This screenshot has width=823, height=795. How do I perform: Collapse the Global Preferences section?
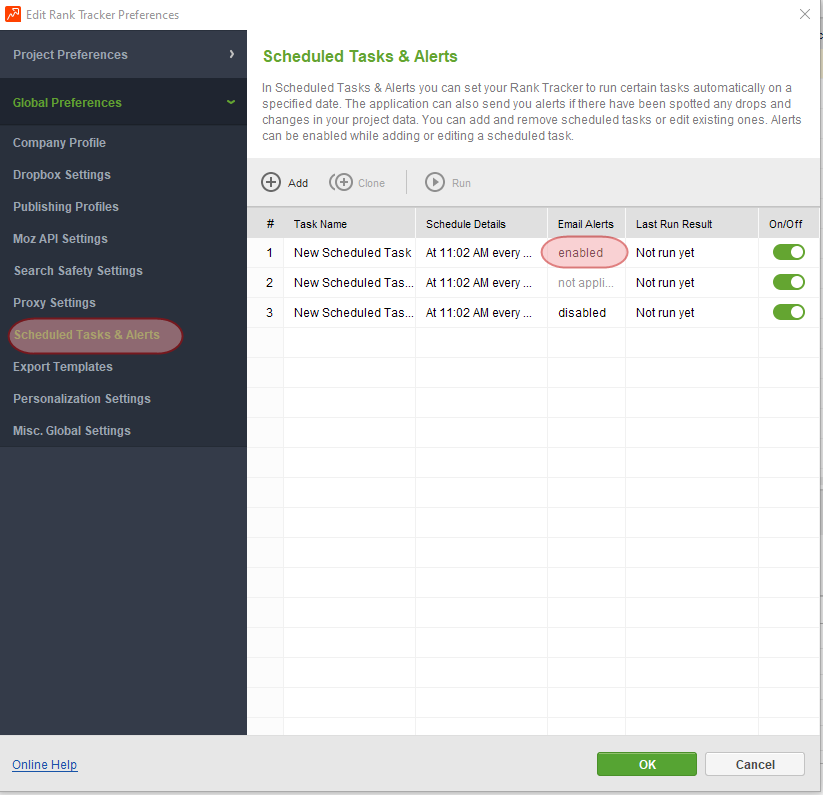[123, 102]
